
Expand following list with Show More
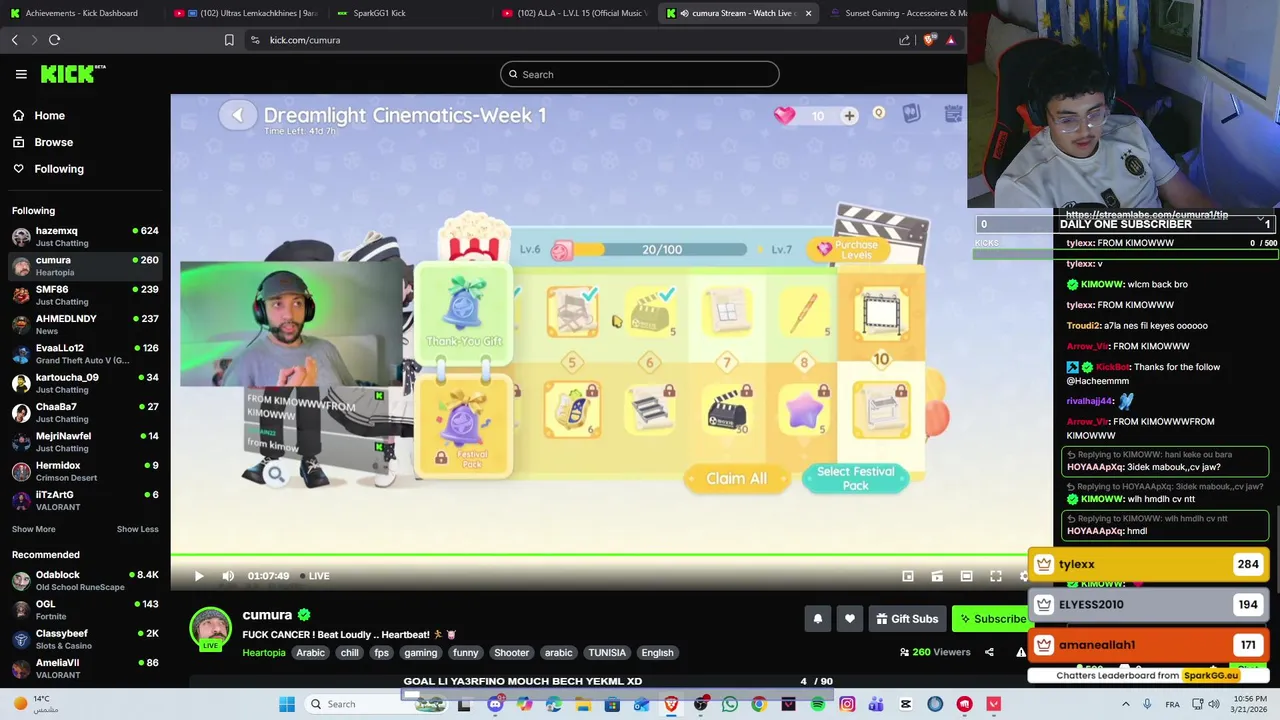34,529
